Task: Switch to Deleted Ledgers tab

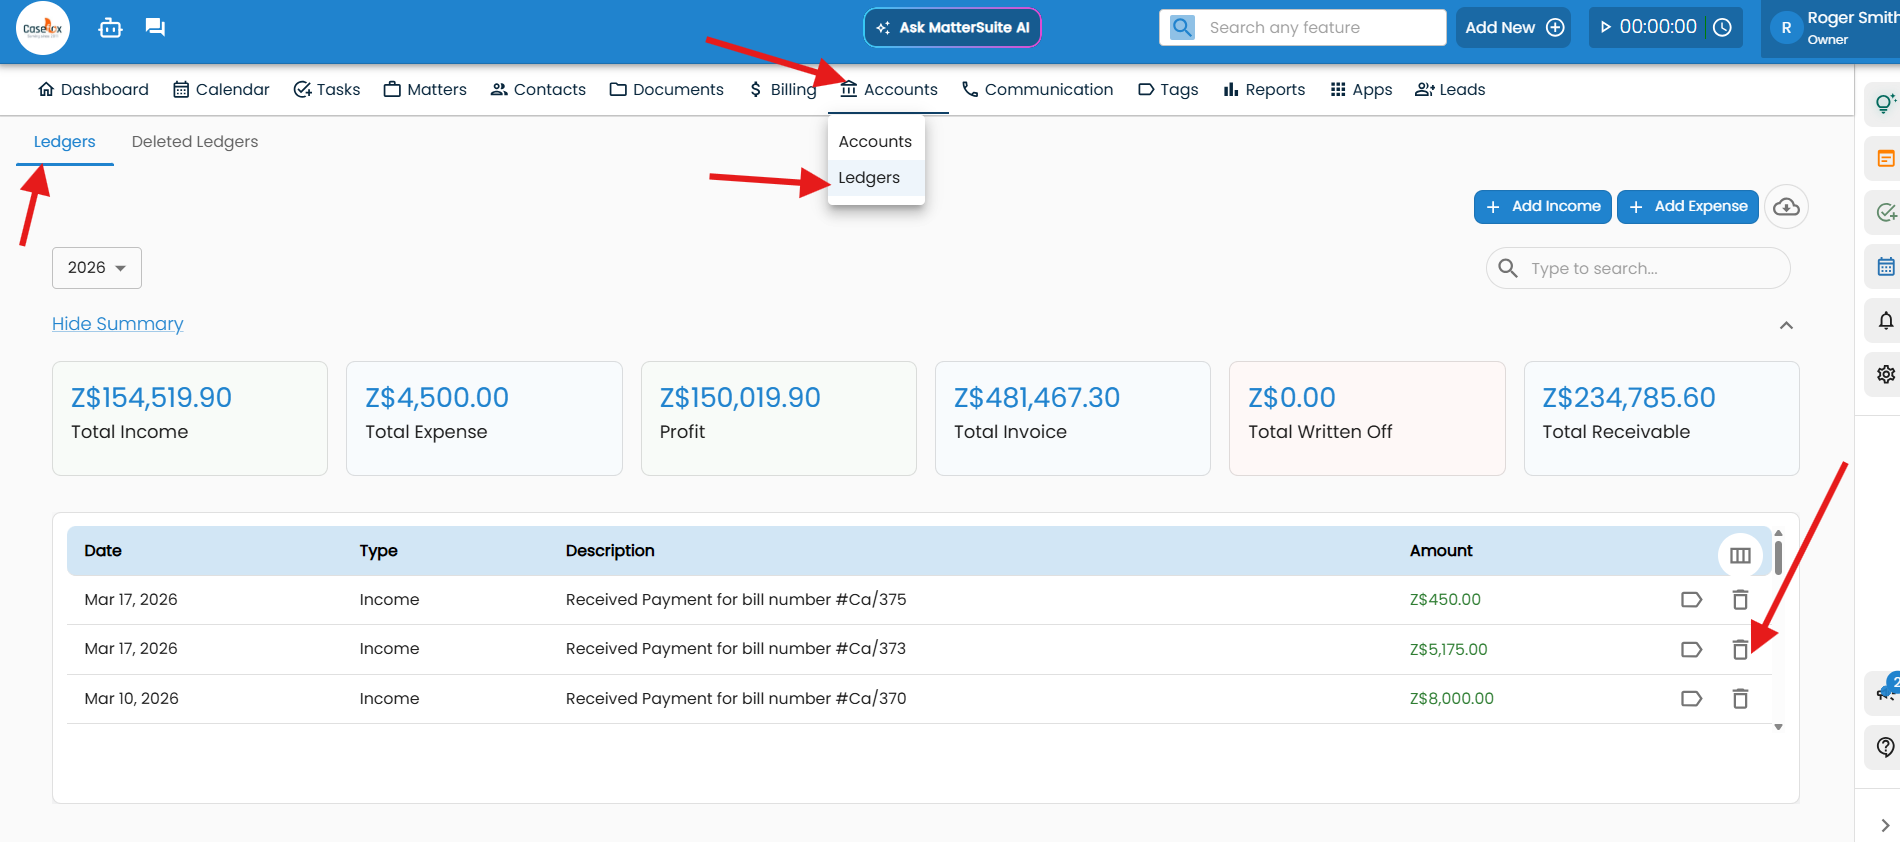Action: tap(195, 142)
